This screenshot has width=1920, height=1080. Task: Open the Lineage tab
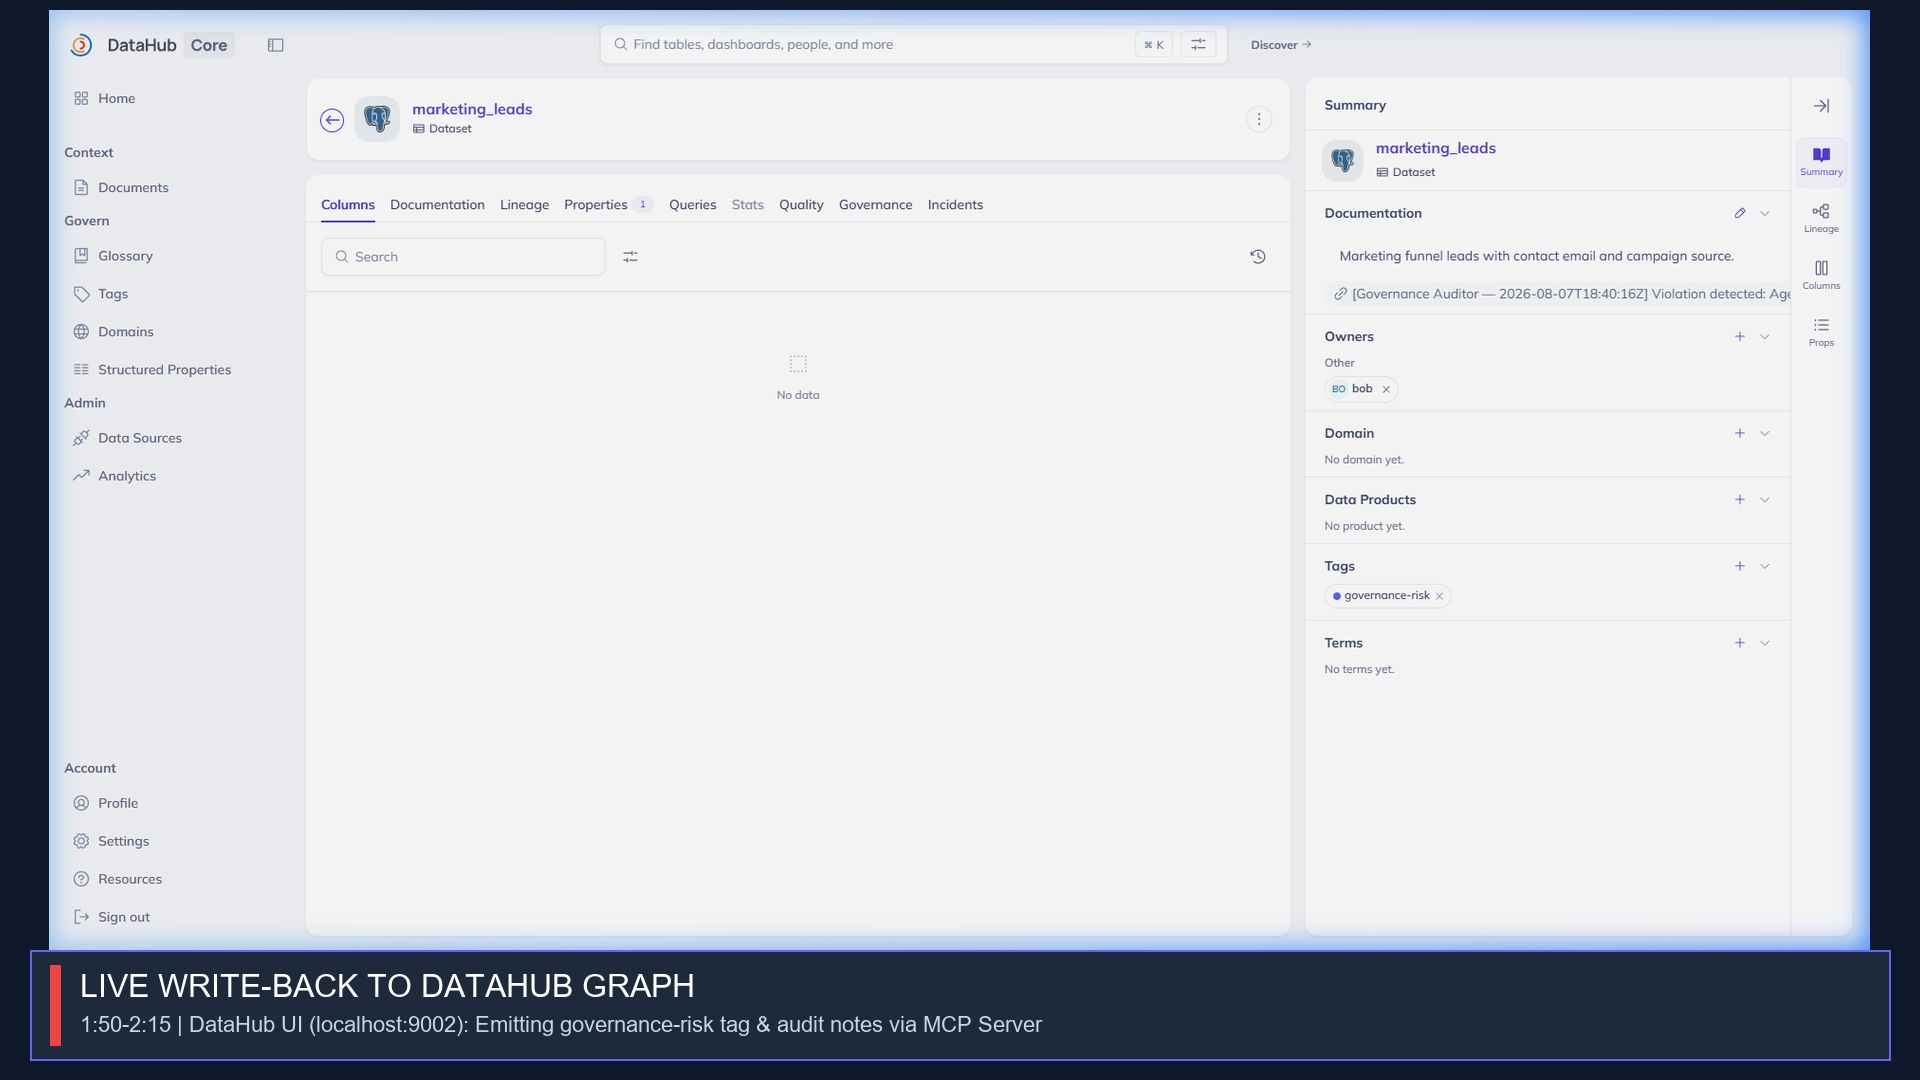[524, 205]
